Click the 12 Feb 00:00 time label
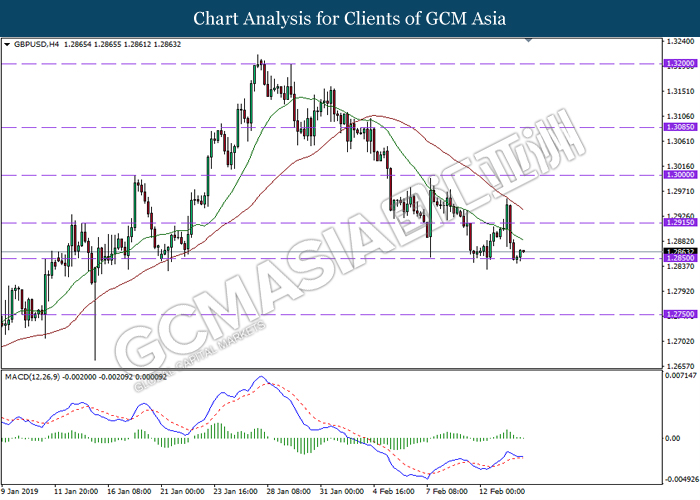 pyautogui.click(x=503, y=492)
